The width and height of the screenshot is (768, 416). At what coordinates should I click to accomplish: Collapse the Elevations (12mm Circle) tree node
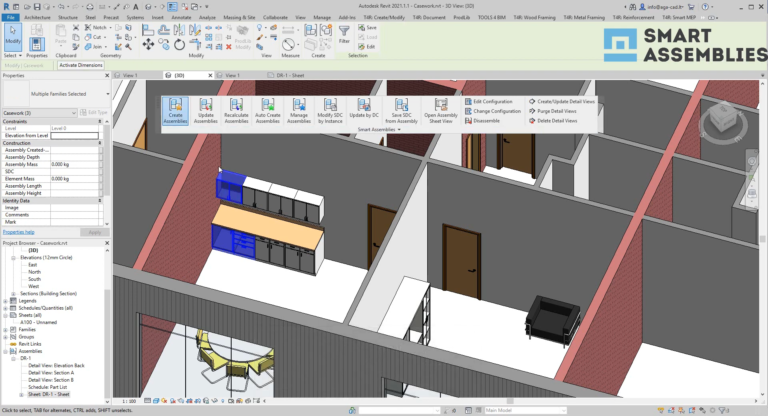(x=13, y=257)
